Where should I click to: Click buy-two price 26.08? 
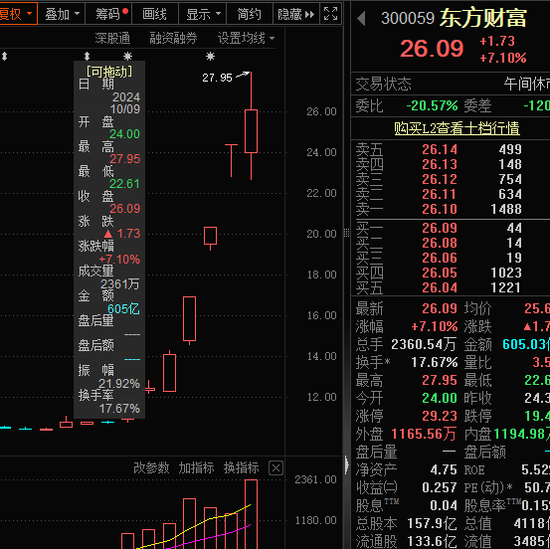click(440, 243)
